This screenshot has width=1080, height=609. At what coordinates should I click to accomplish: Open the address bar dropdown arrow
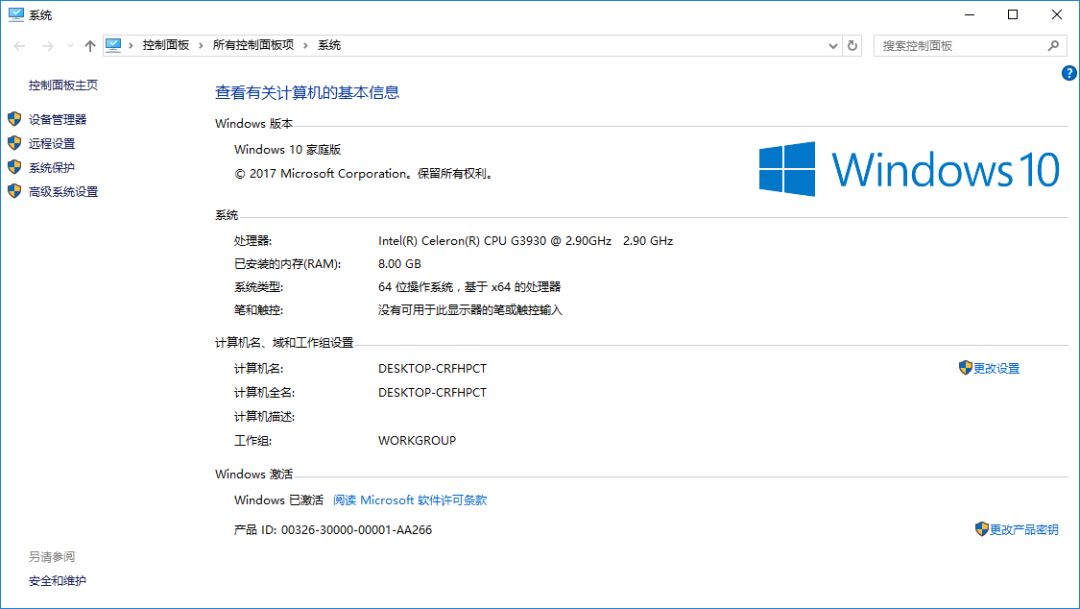(833, 45)
